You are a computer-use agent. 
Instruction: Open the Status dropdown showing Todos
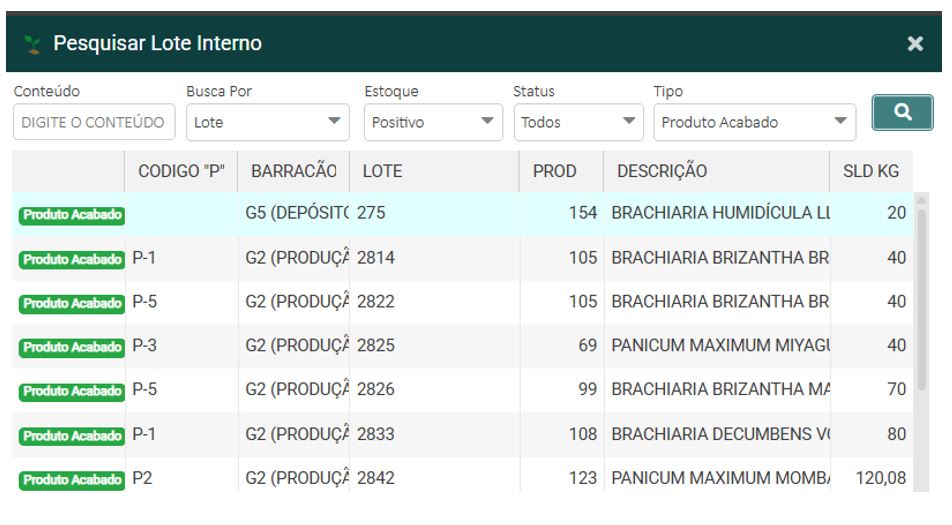[578, 122]
